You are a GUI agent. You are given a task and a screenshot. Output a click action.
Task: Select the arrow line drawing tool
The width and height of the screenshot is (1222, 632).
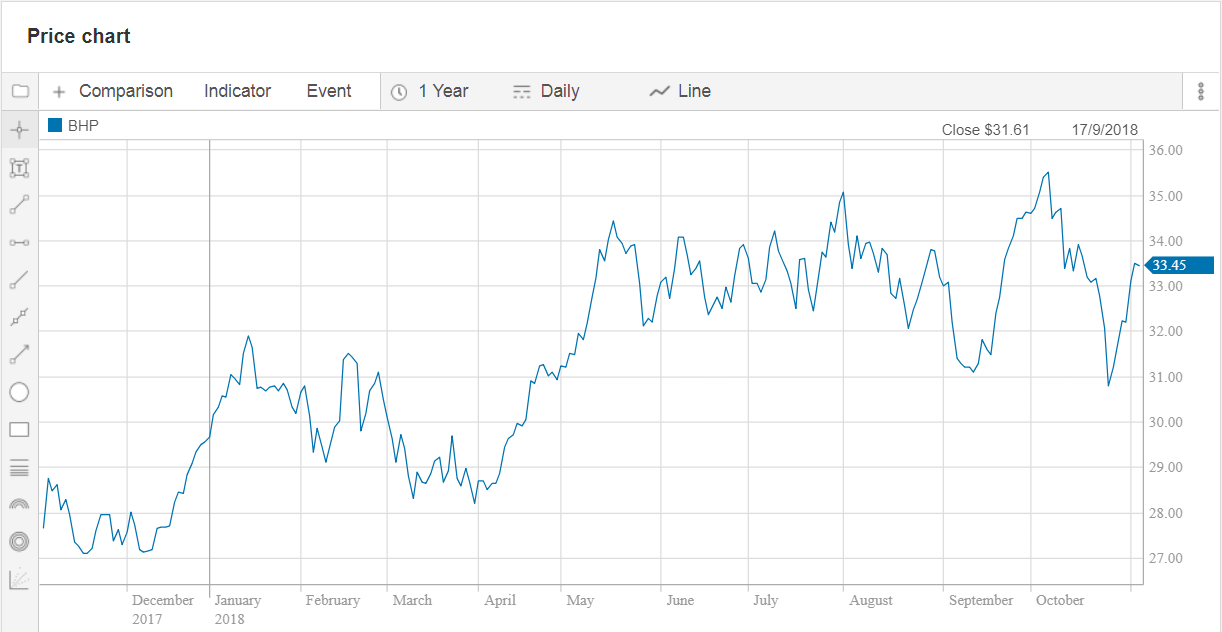19,354
